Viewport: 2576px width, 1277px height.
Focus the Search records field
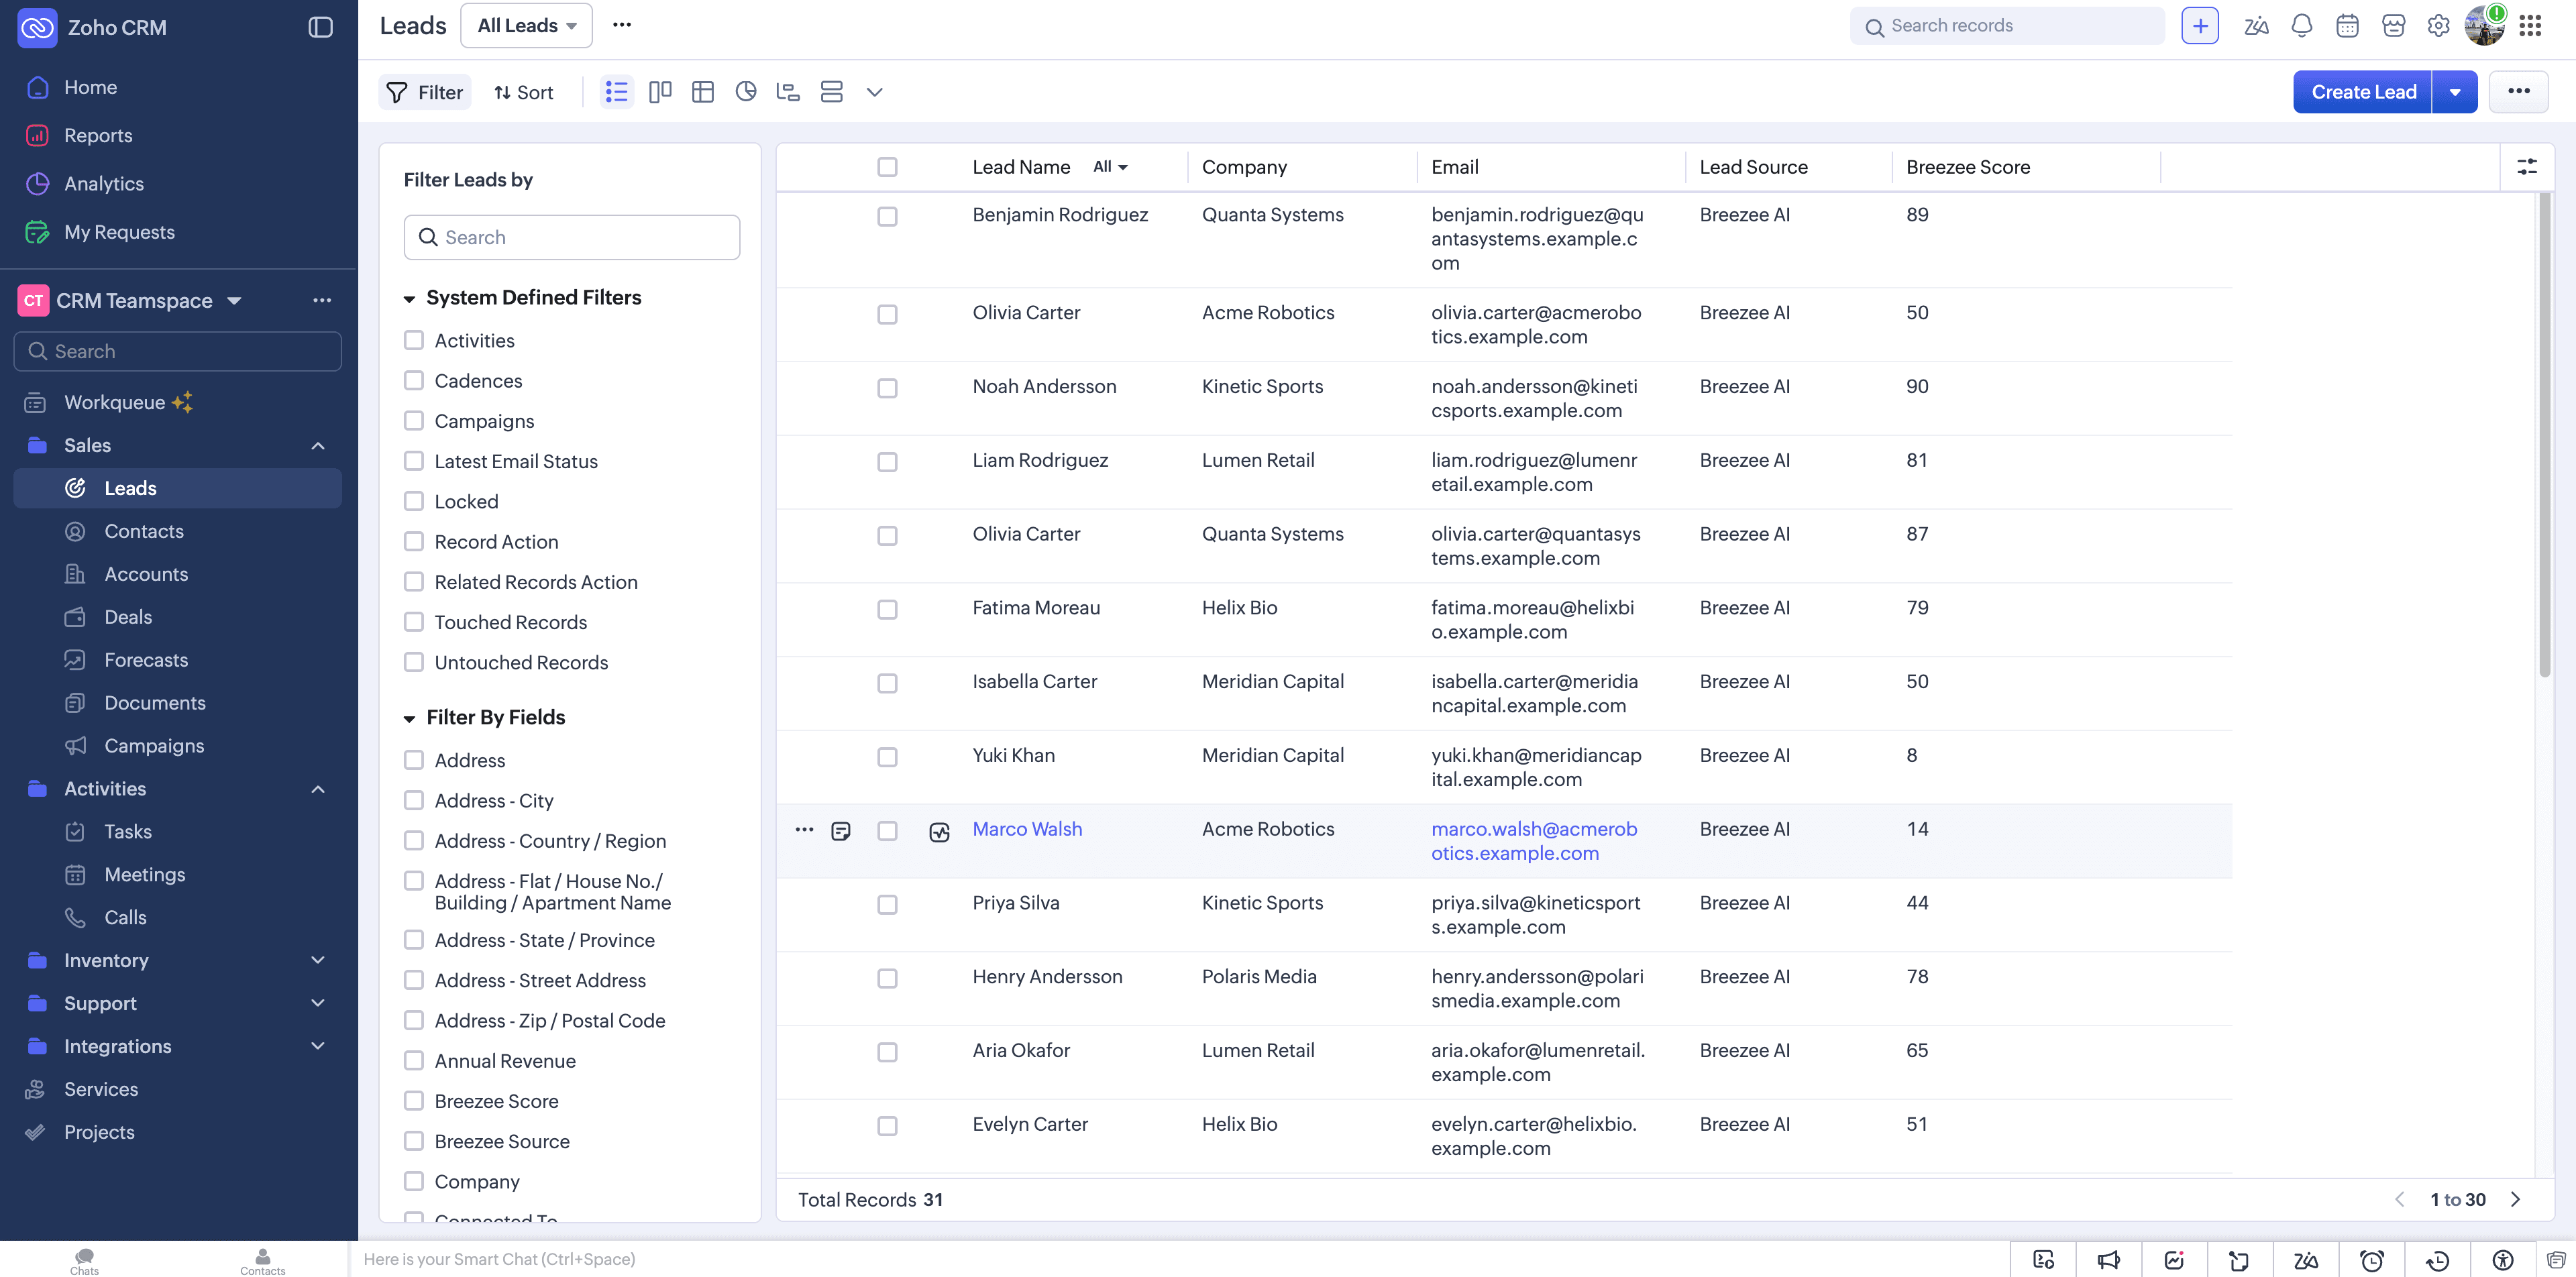tap(2008, 26)
